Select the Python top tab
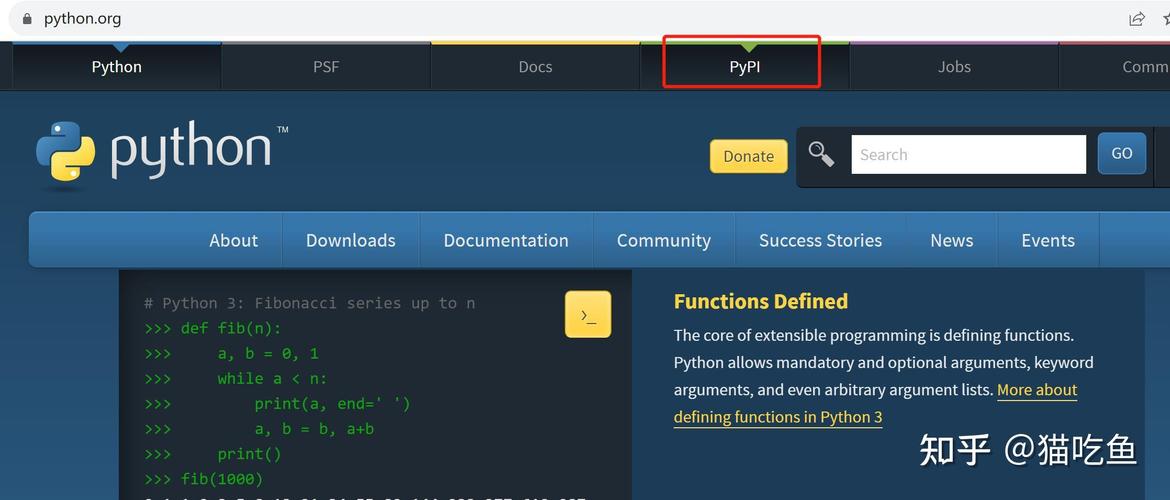The height and width of the screenshot is (500, 1170). click(x=116, y=66)
